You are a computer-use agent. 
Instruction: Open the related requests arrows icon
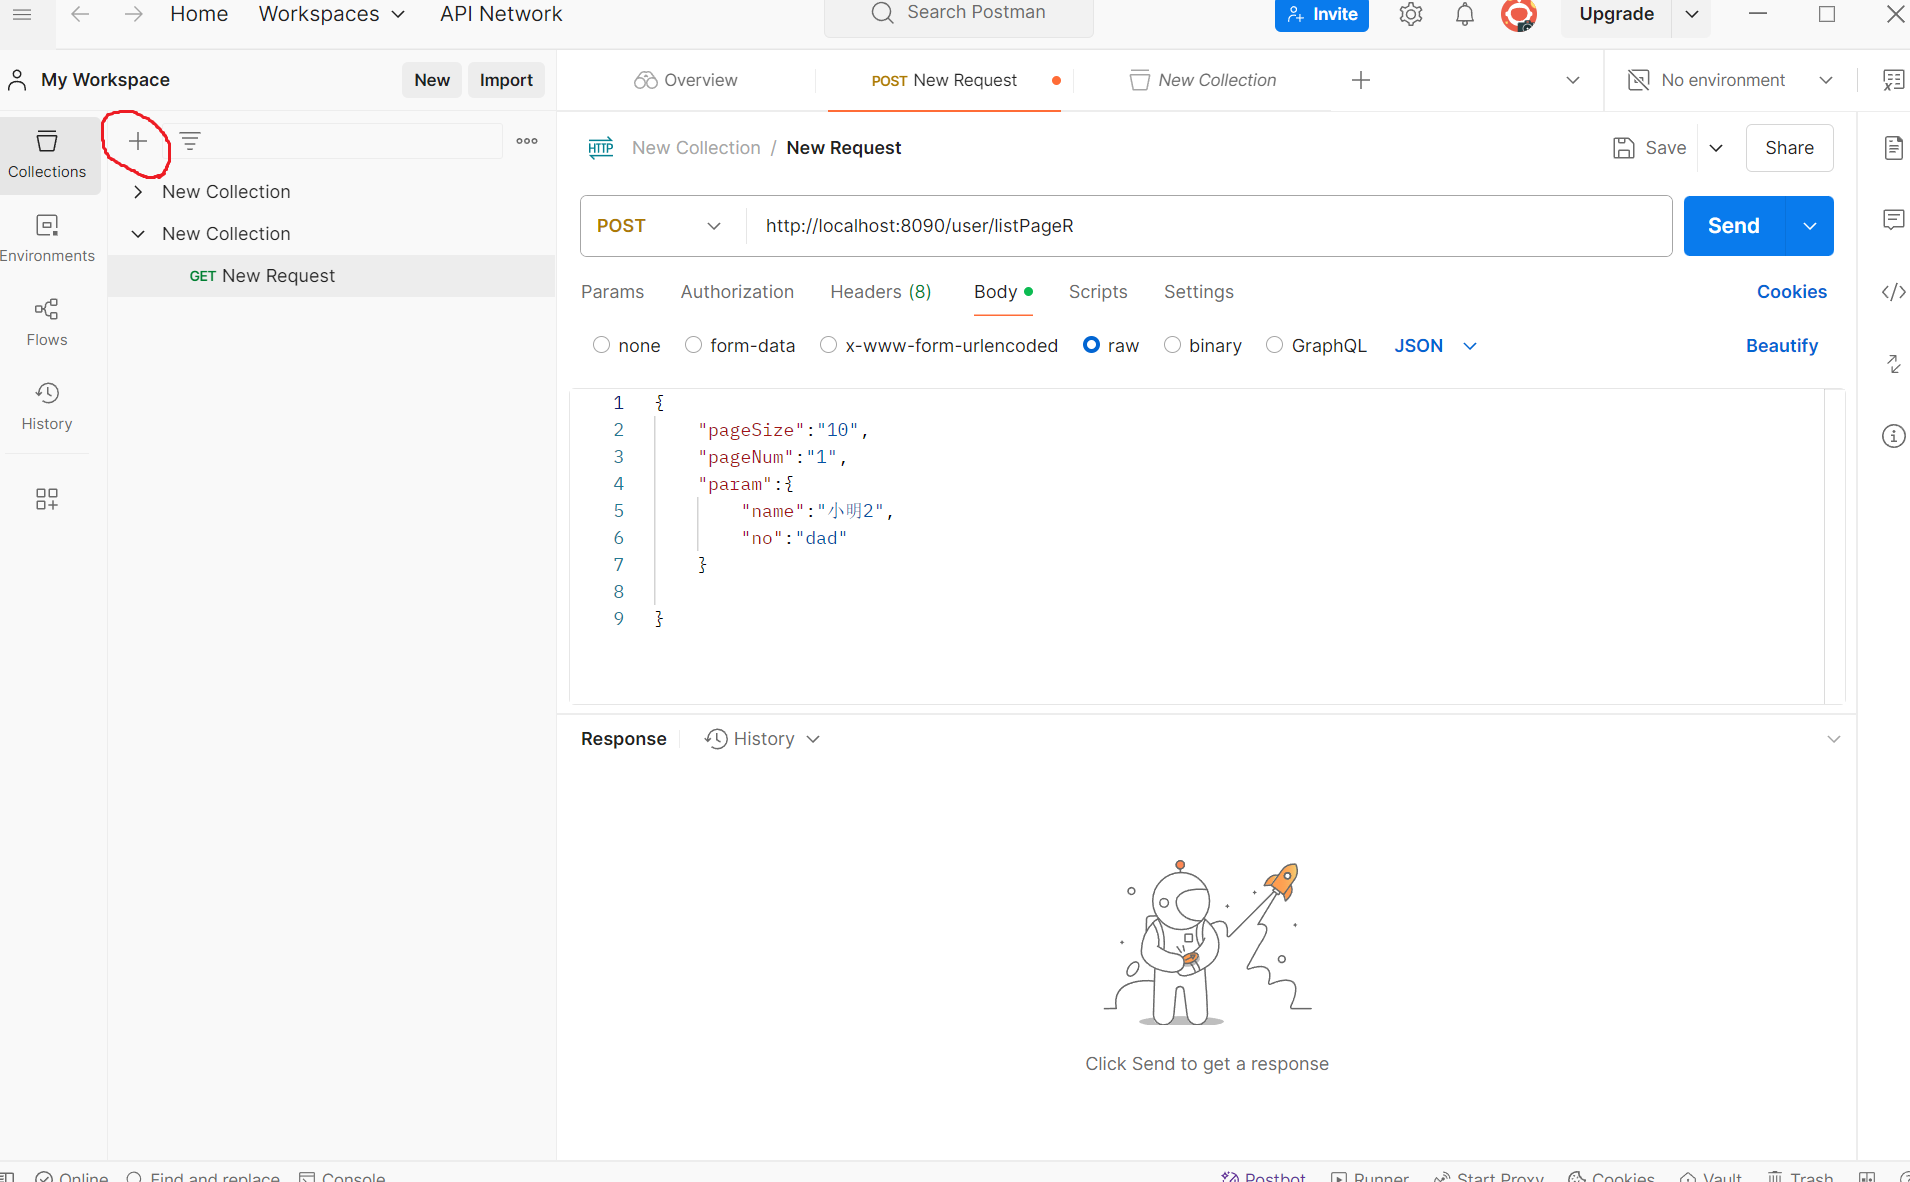point(1893,364)
